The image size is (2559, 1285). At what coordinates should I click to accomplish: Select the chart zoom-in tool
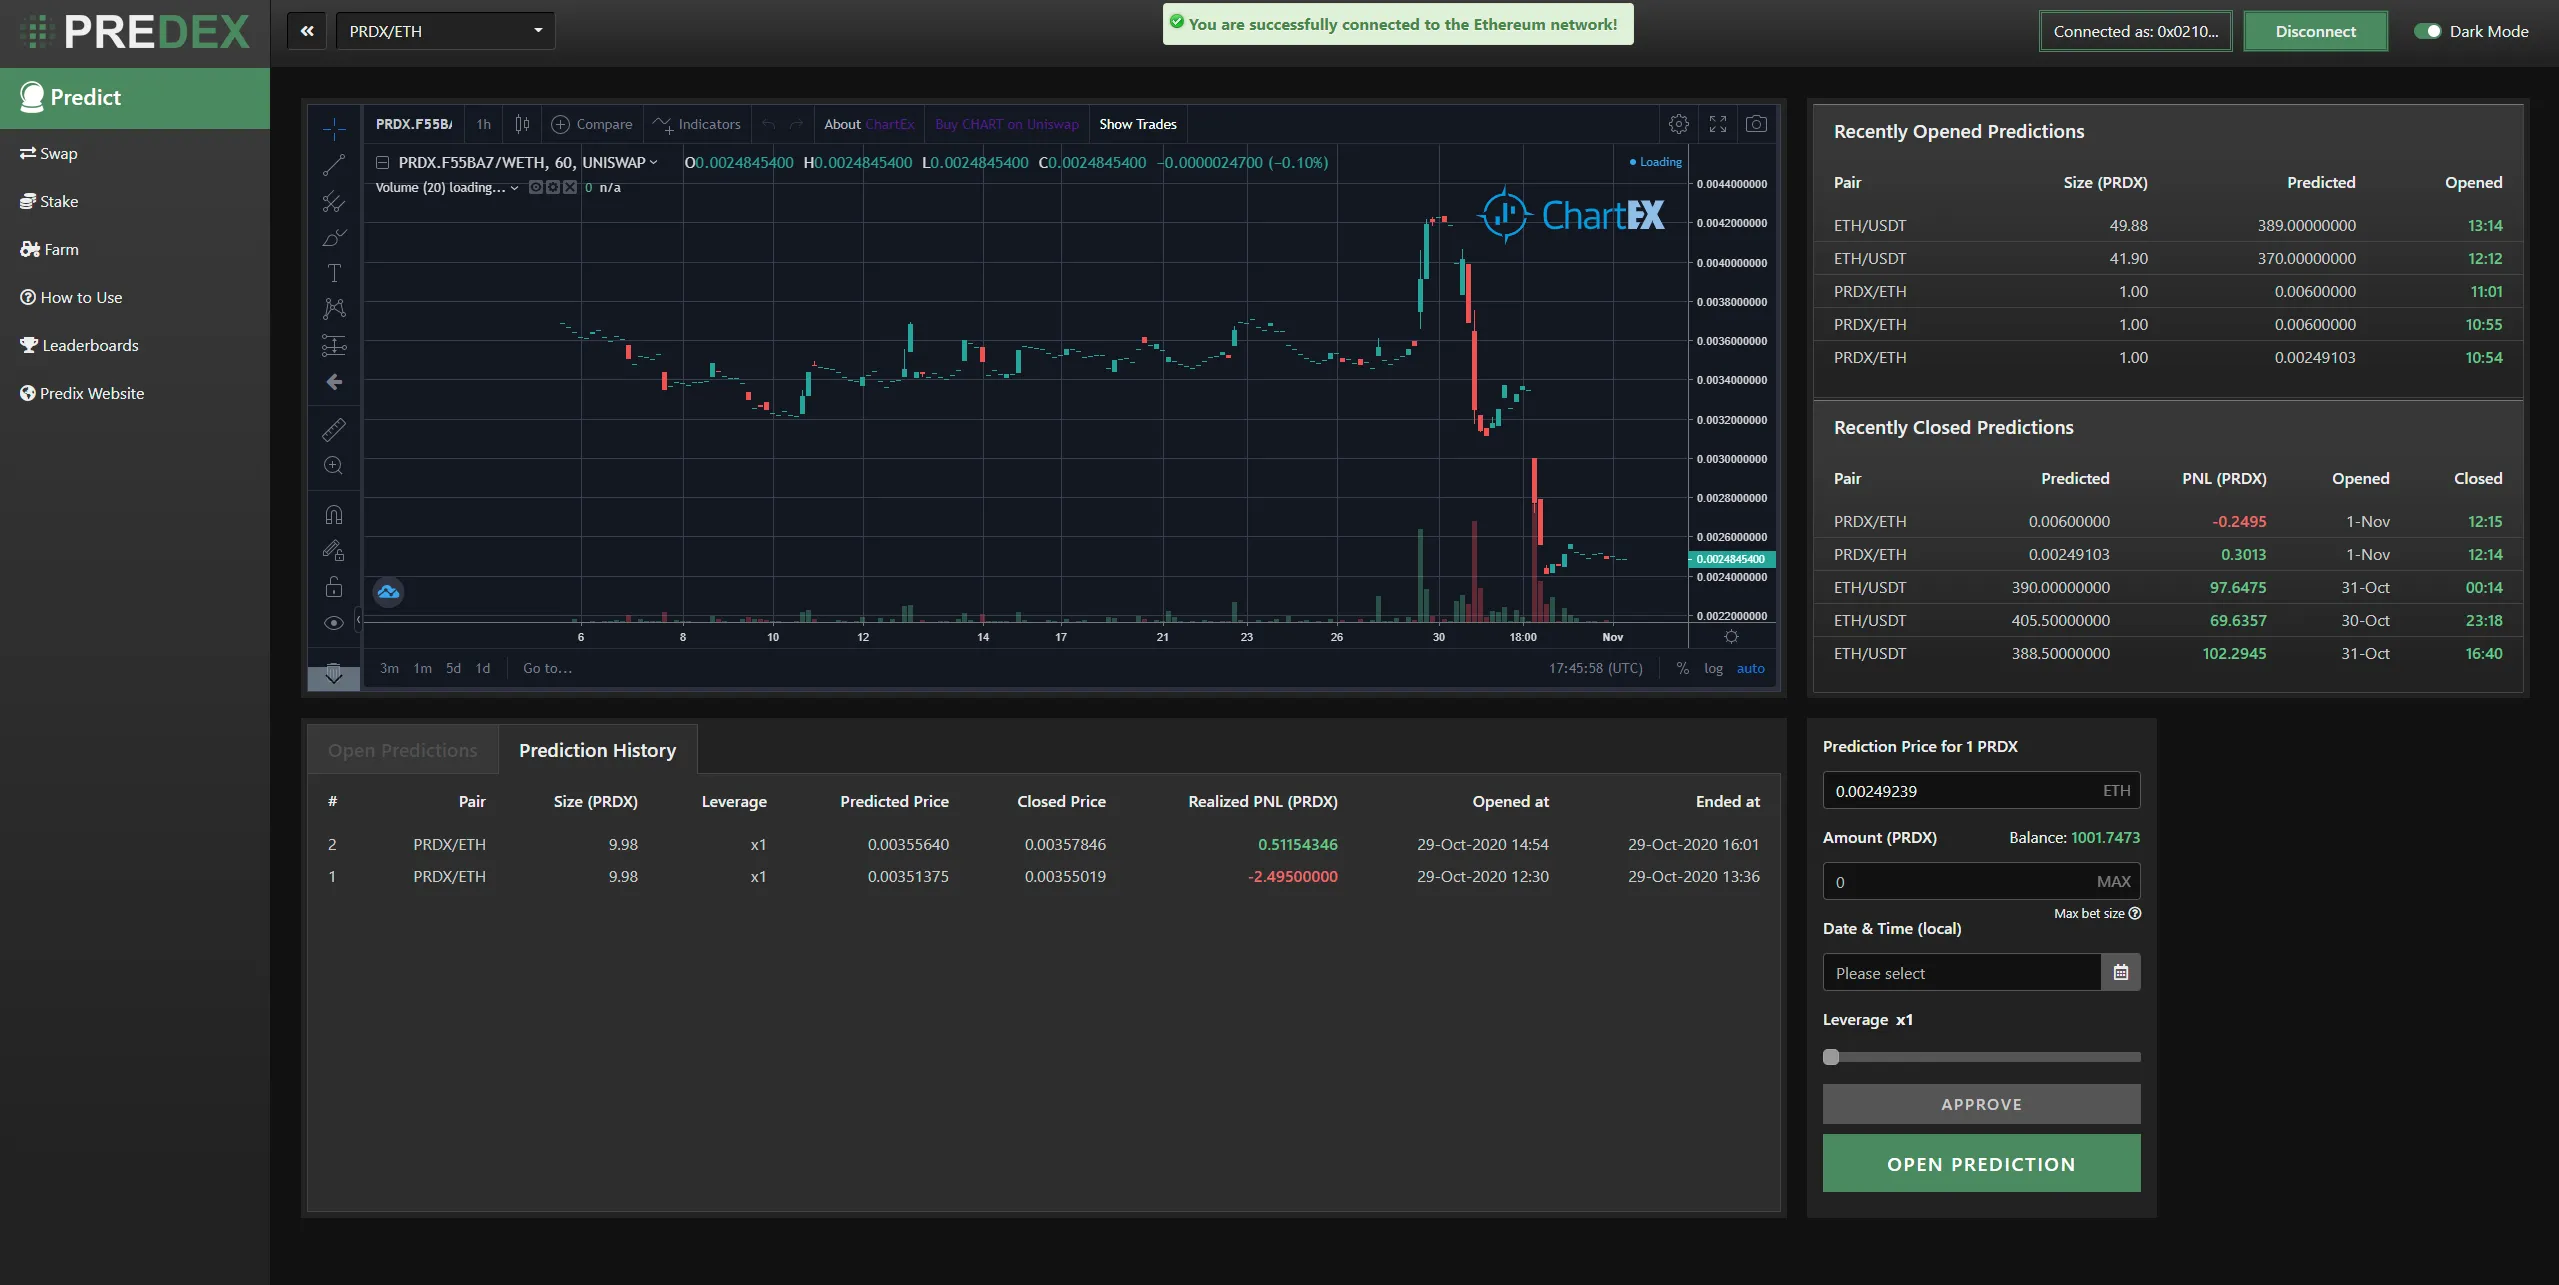coord(334,466)
